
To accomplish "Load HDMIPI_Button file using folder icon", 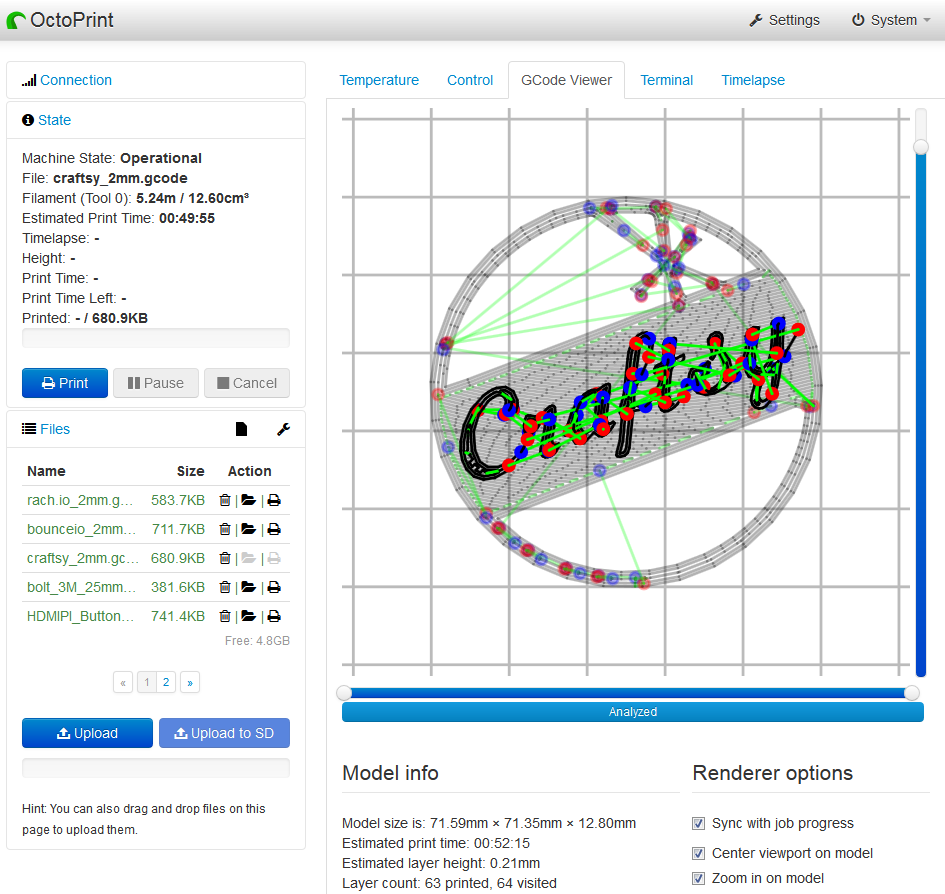I will click(248, 616).
